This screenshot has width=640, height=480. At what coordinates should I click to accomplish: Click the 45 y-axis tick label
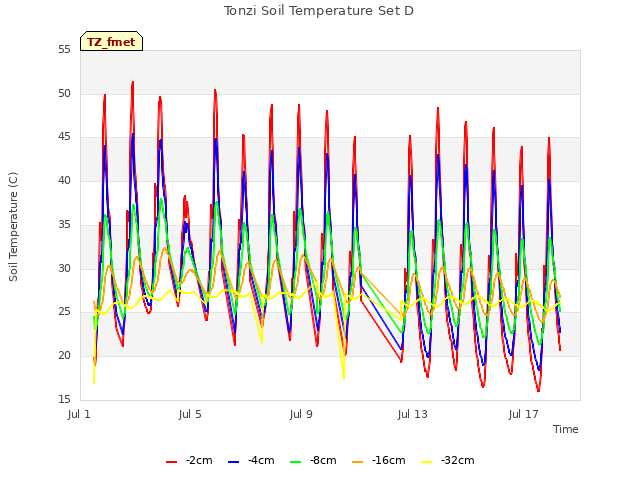(x=64, y=137)
